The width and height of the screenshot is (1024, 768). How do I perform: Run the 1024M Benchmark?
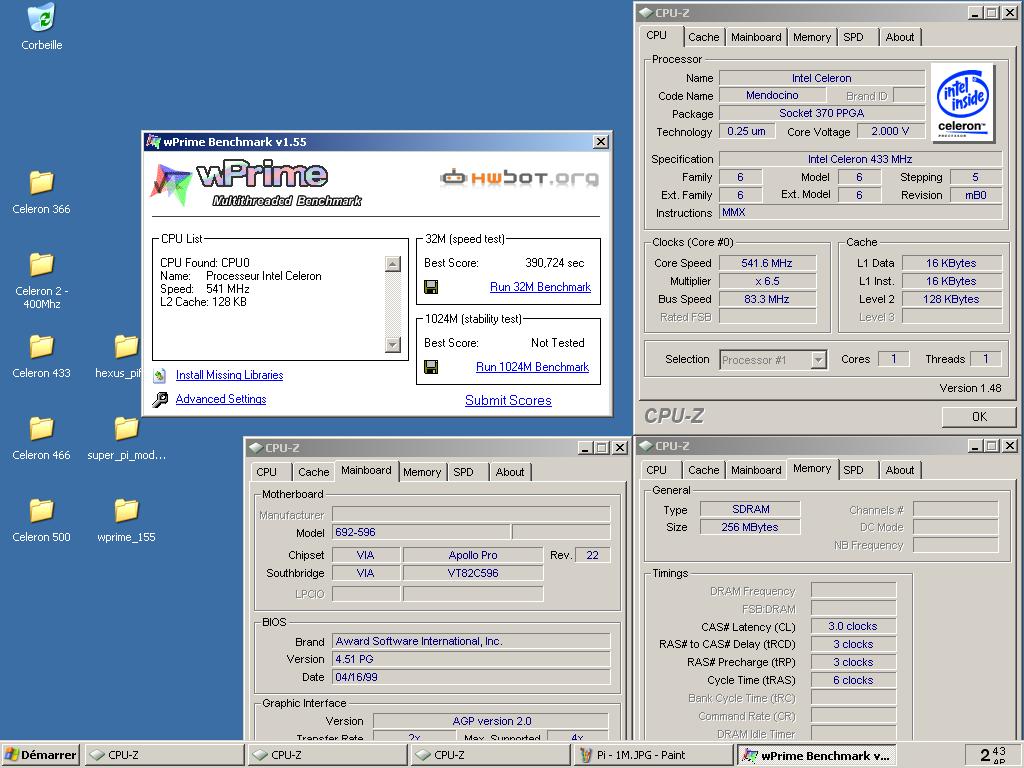tap(532, 367)
